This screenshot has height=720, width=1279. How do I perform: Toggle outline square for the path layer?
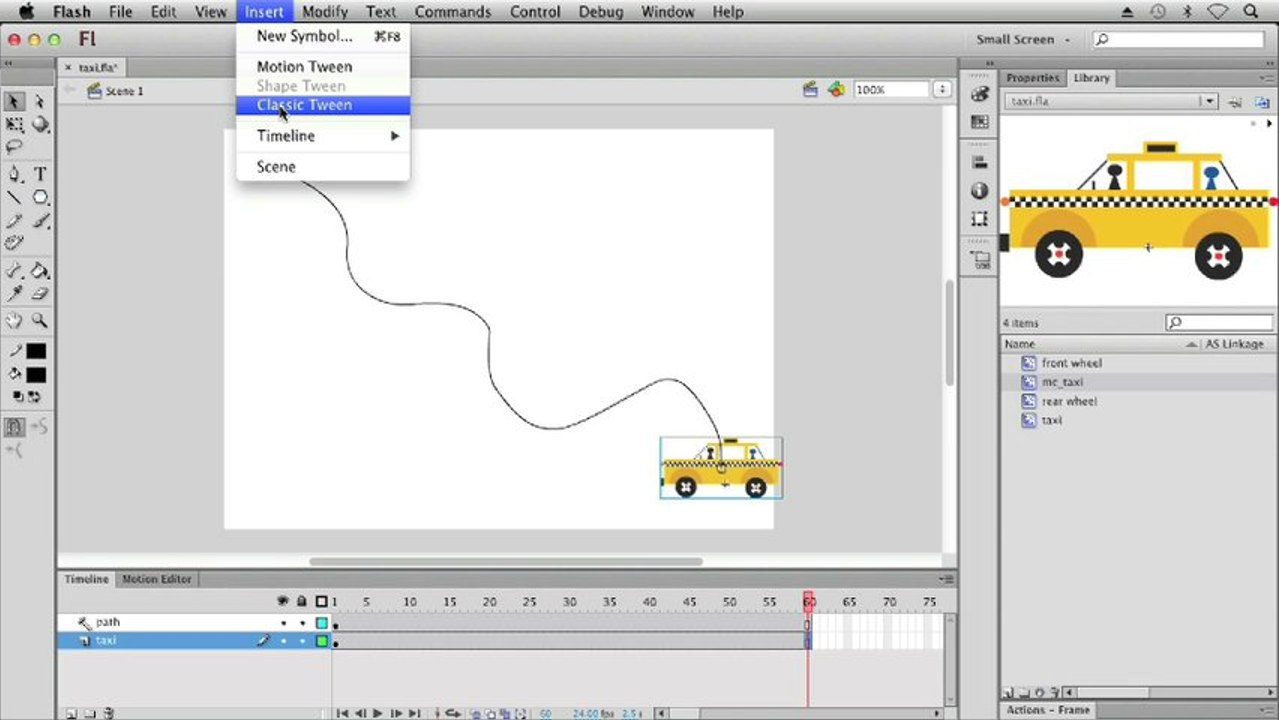pyautogui.click(x=322, y=623)
